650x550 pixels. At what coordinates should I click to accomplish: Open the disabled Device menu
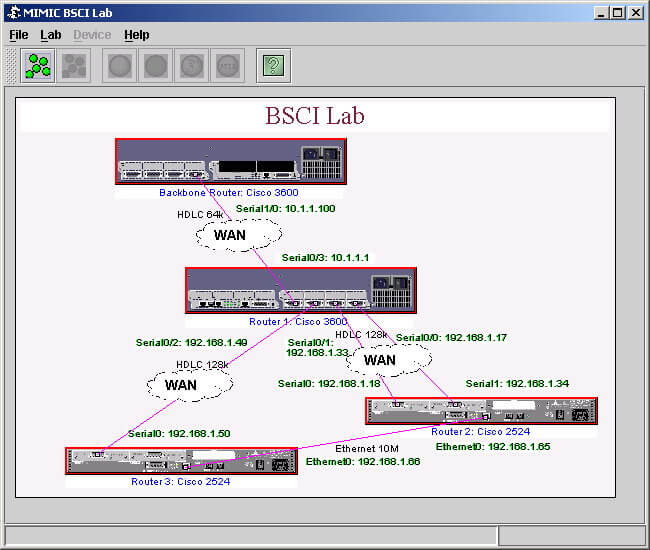92,35
